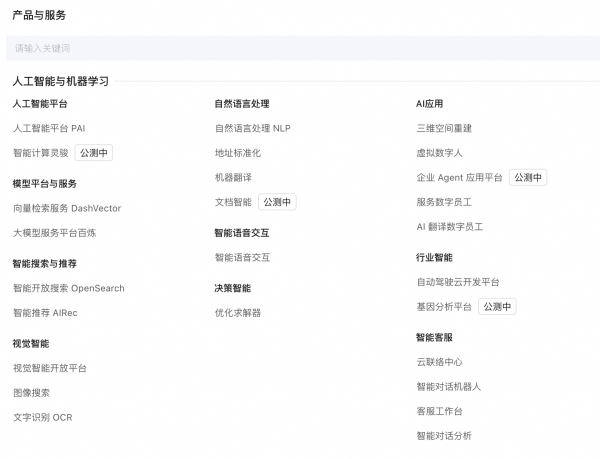Click the 人工智能平台 category heading
Screen dimensions: 600x459
coord(40,104)
